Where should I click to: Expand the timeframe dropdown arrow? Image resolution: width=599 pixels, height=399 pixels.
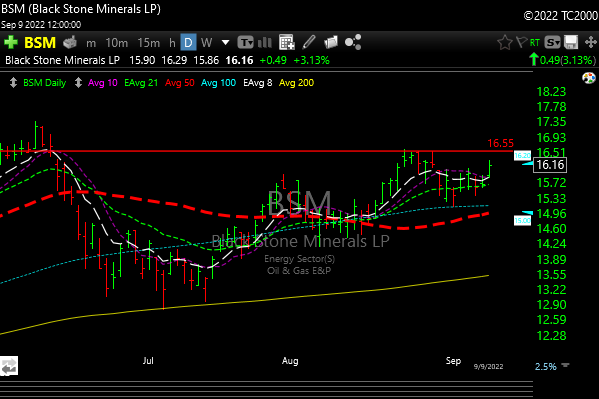click(x=225, y=42)
